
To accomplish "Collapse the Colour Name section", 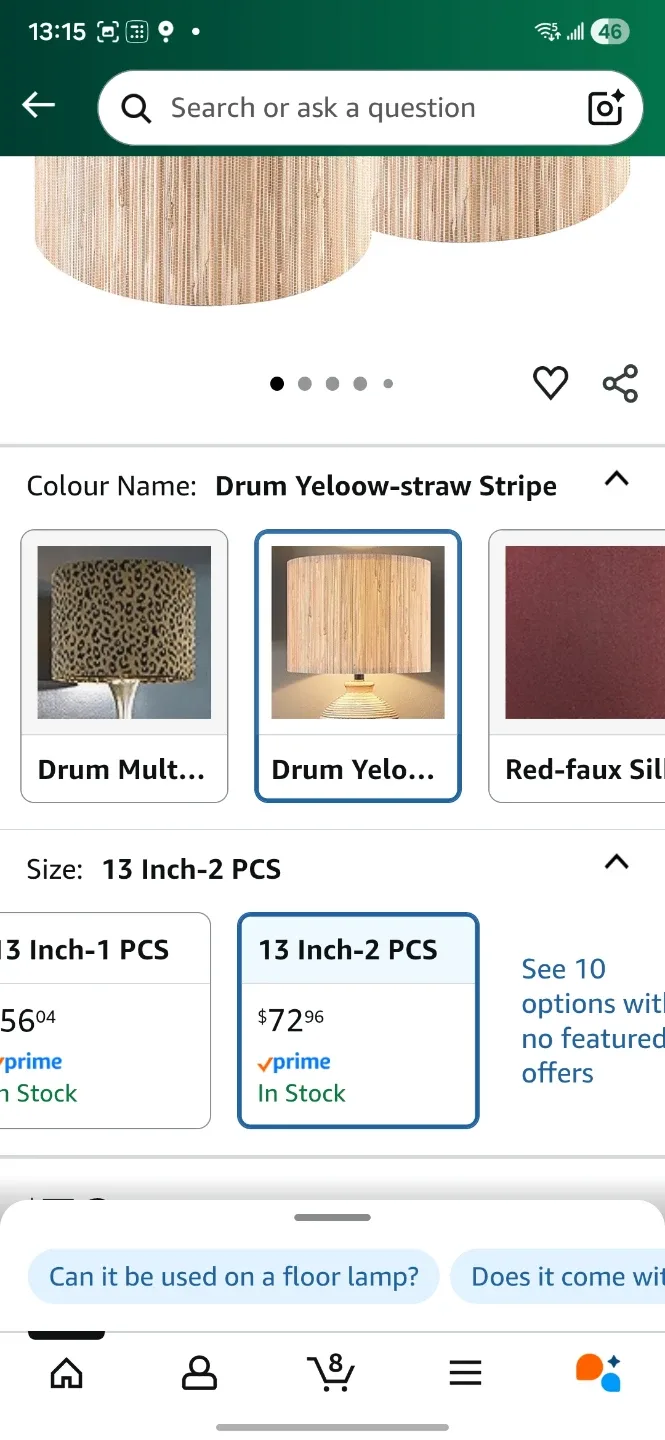I will click(617, 480).
